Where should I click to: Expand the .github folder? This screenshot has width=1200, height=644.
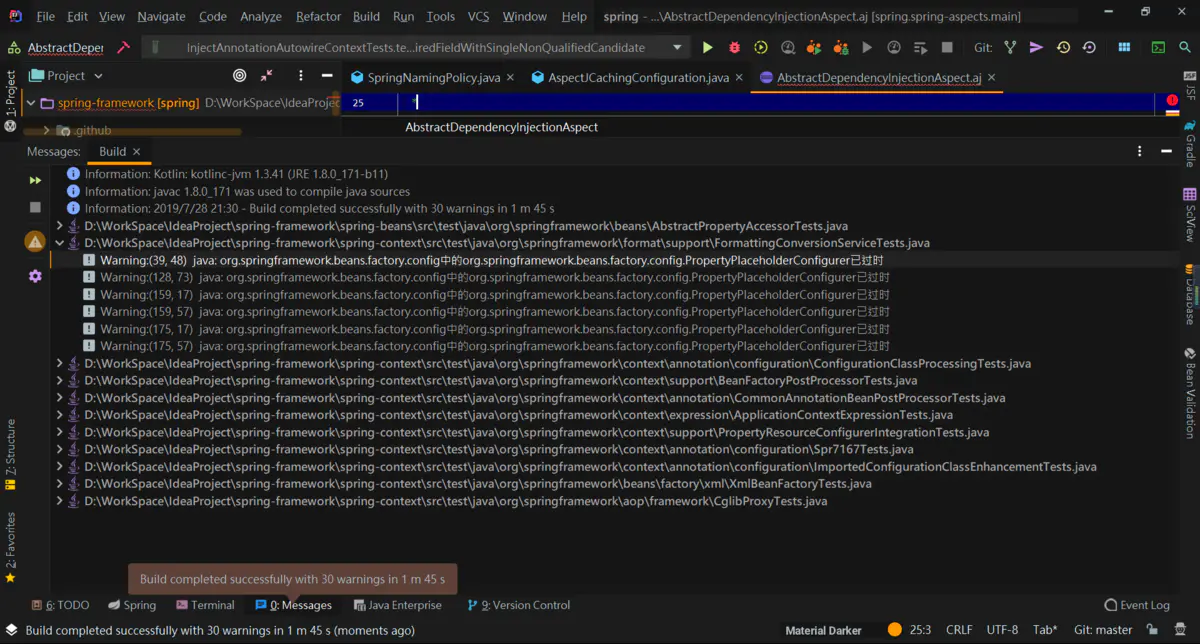(x=46, y=130)
